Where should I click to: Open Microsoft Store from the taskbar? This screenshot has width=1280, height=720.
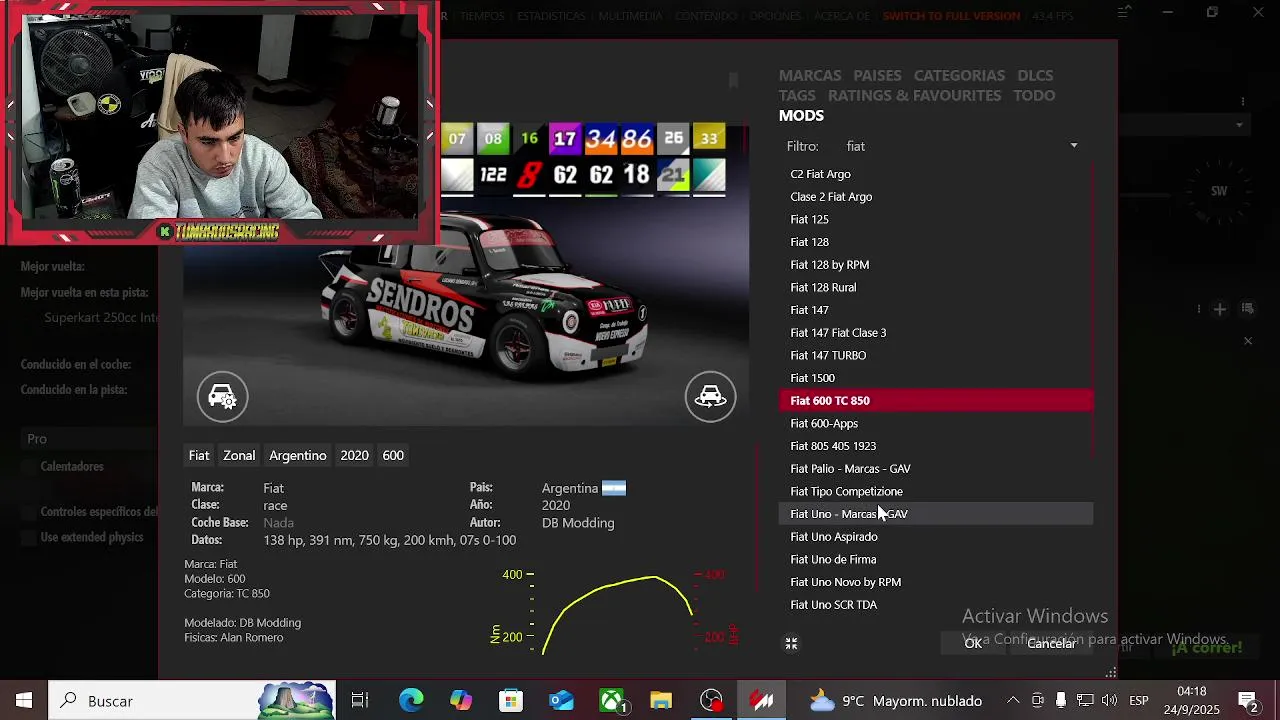(x=511, y=701)
